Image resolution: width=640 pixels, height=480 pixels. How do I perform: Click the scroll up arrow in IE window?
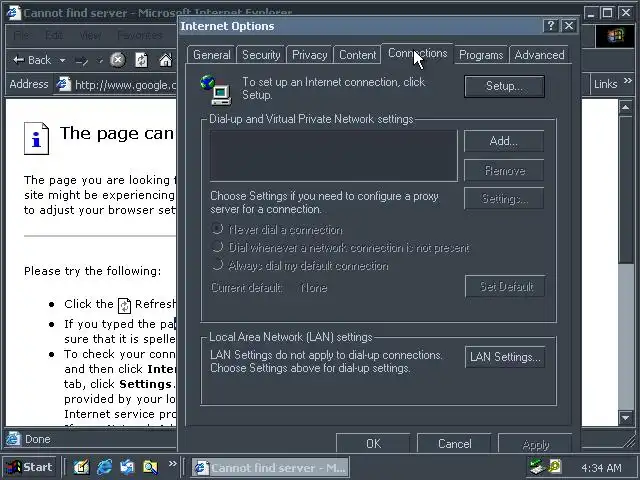(625, 108)
